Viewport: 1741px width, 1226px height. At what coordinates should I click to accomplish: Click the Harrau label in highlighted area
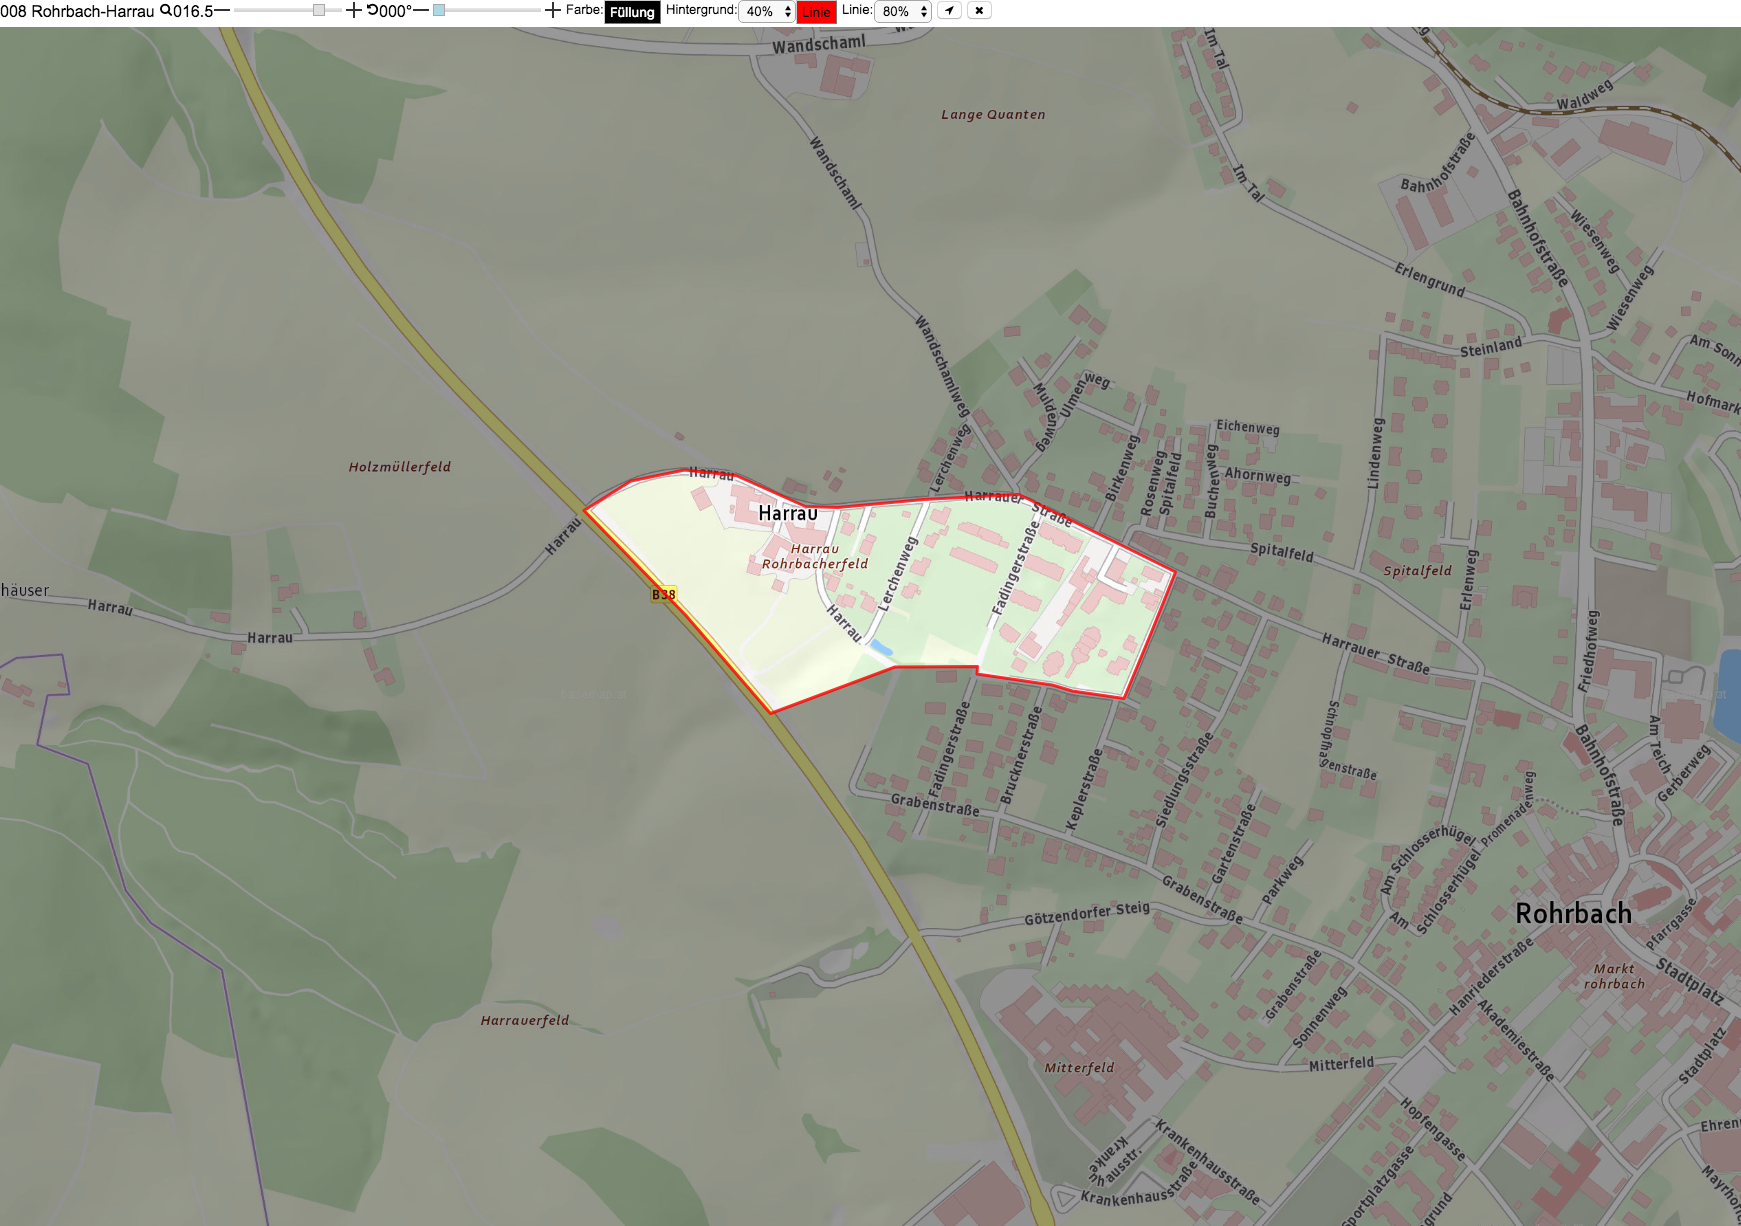(x=788, y=513)
